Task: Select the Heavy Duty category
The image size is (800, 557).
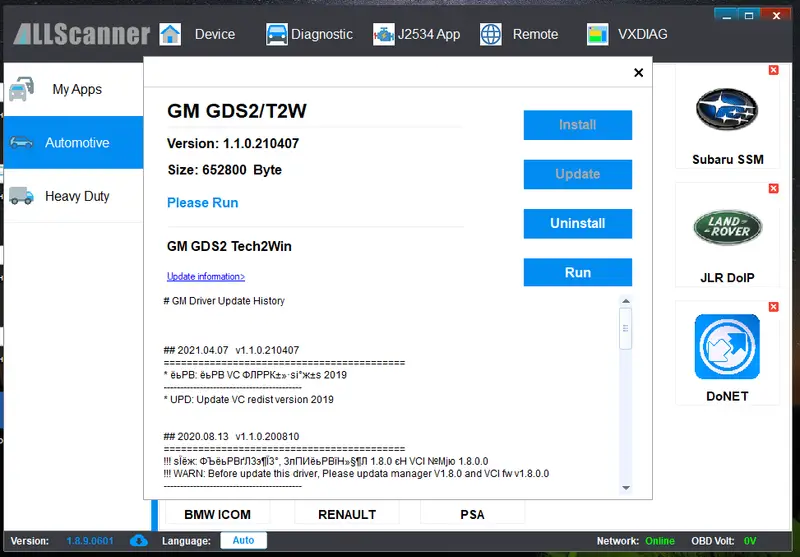Action: tap(73, 196)
